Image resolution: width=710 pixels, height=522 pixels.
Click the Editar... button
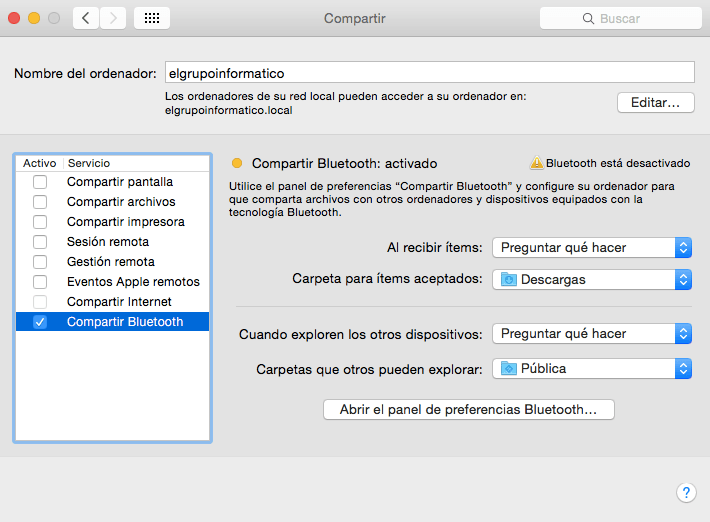coord(655,102)
